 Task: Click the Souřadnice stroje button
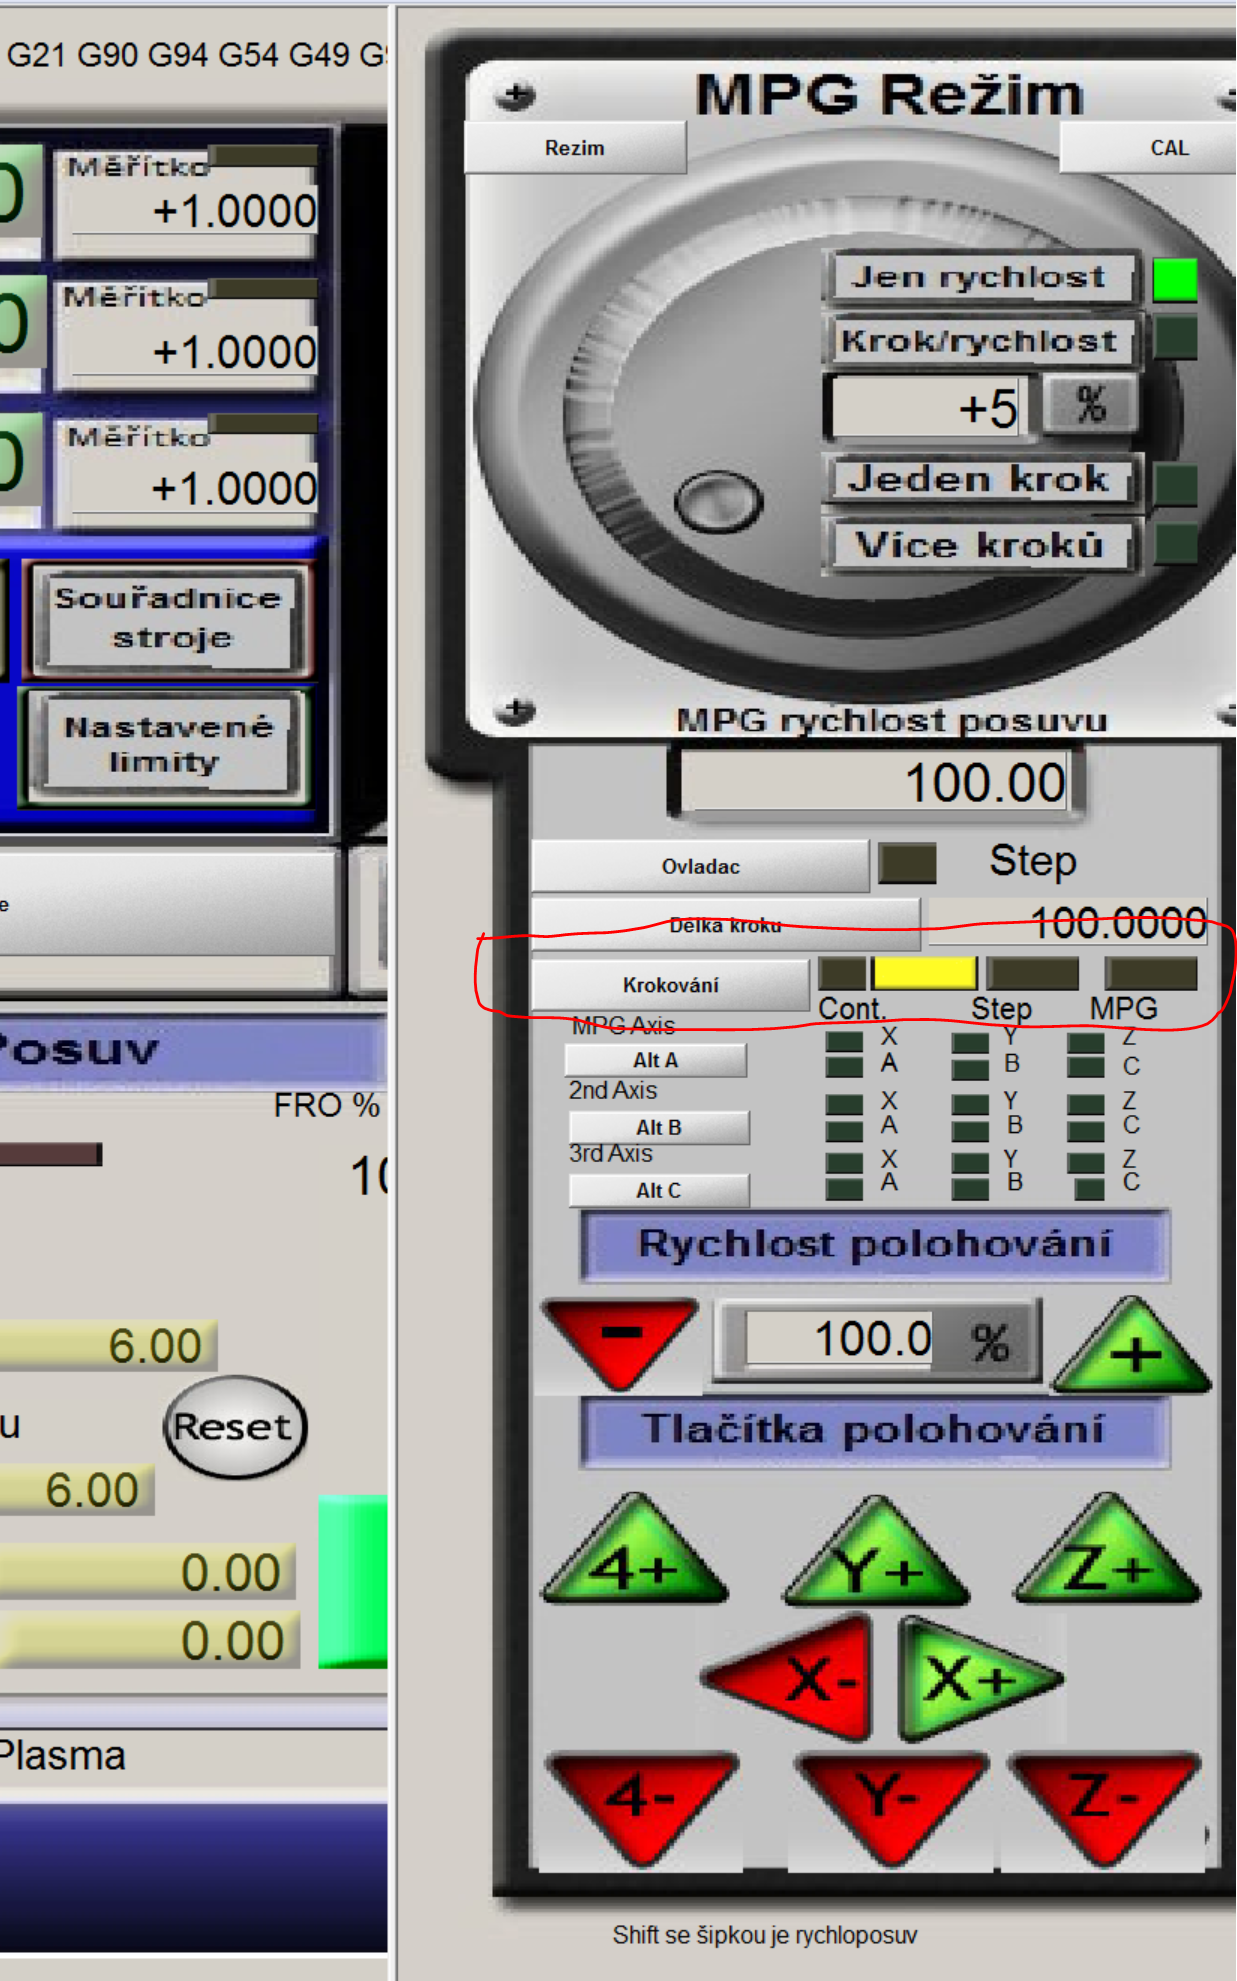click(x=169, y=619)
